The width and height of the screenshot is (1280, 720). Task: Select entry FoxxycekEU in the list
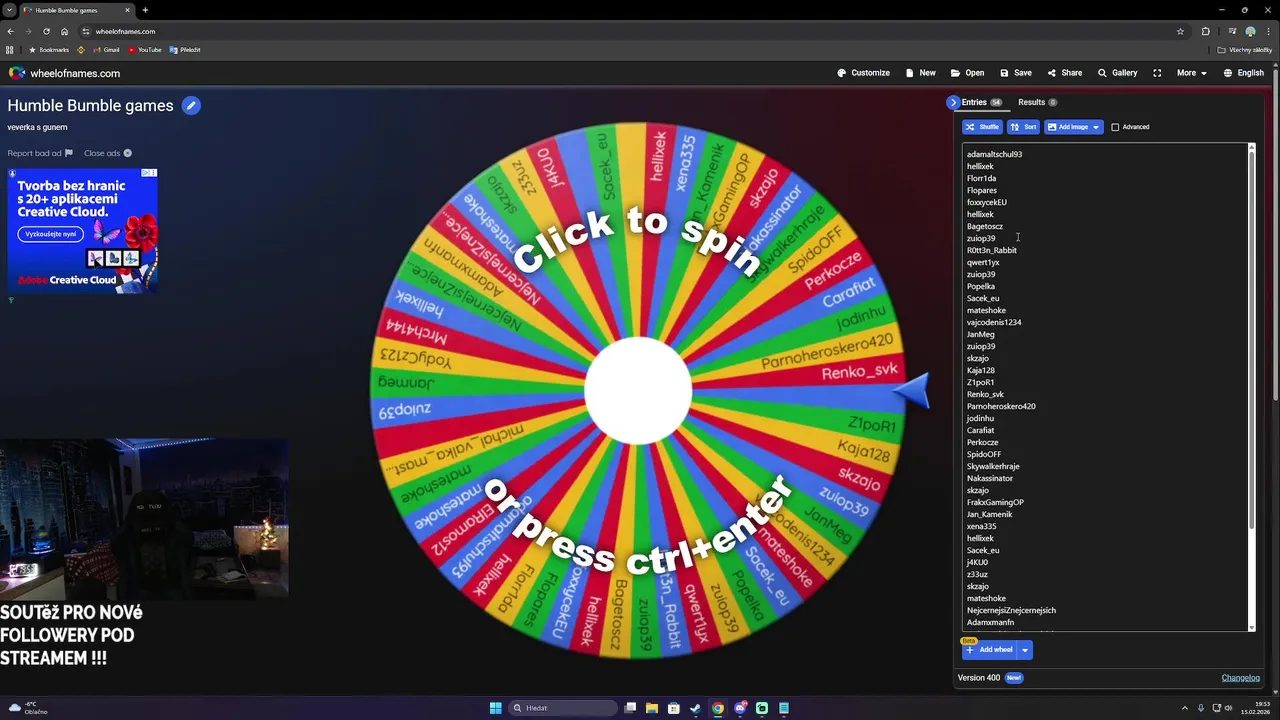(x=987, y=202)
